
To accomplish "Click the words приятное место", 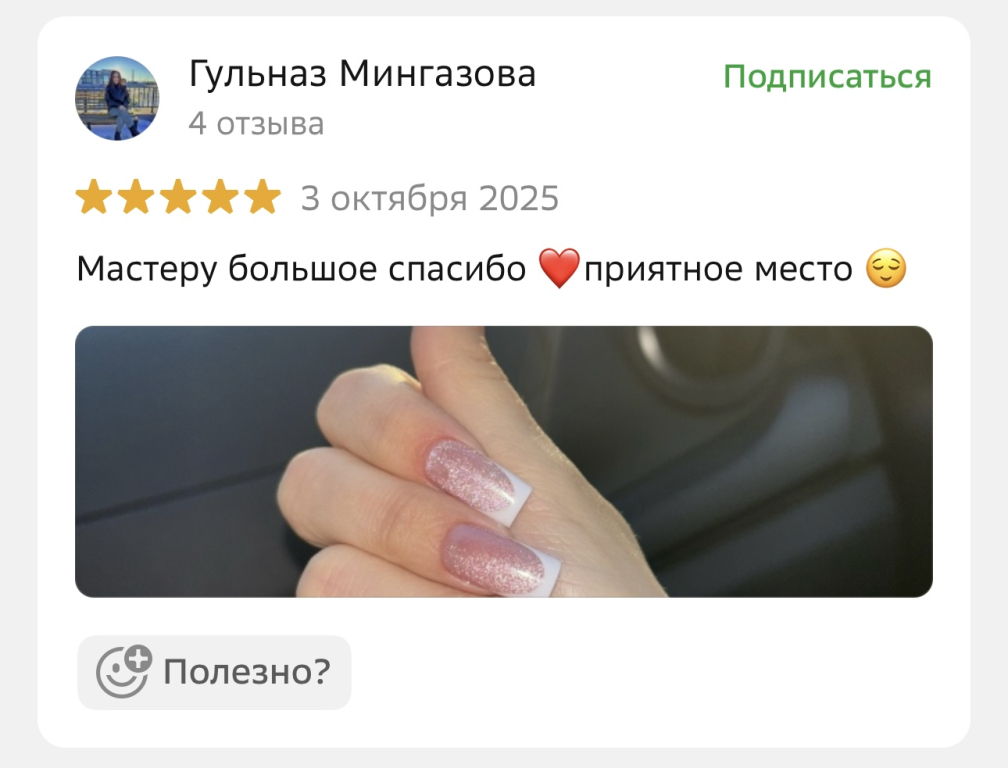I will 718,270.
